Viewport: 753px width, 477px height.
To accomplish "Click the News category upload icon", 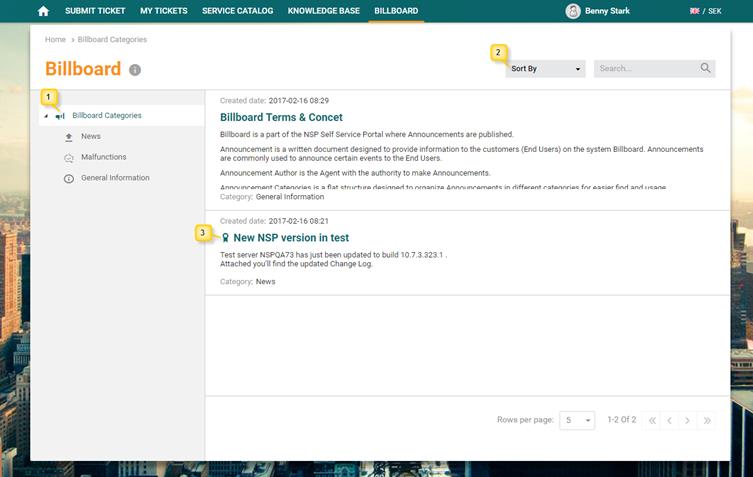I will pyautogui.click(x=69, y=137).
